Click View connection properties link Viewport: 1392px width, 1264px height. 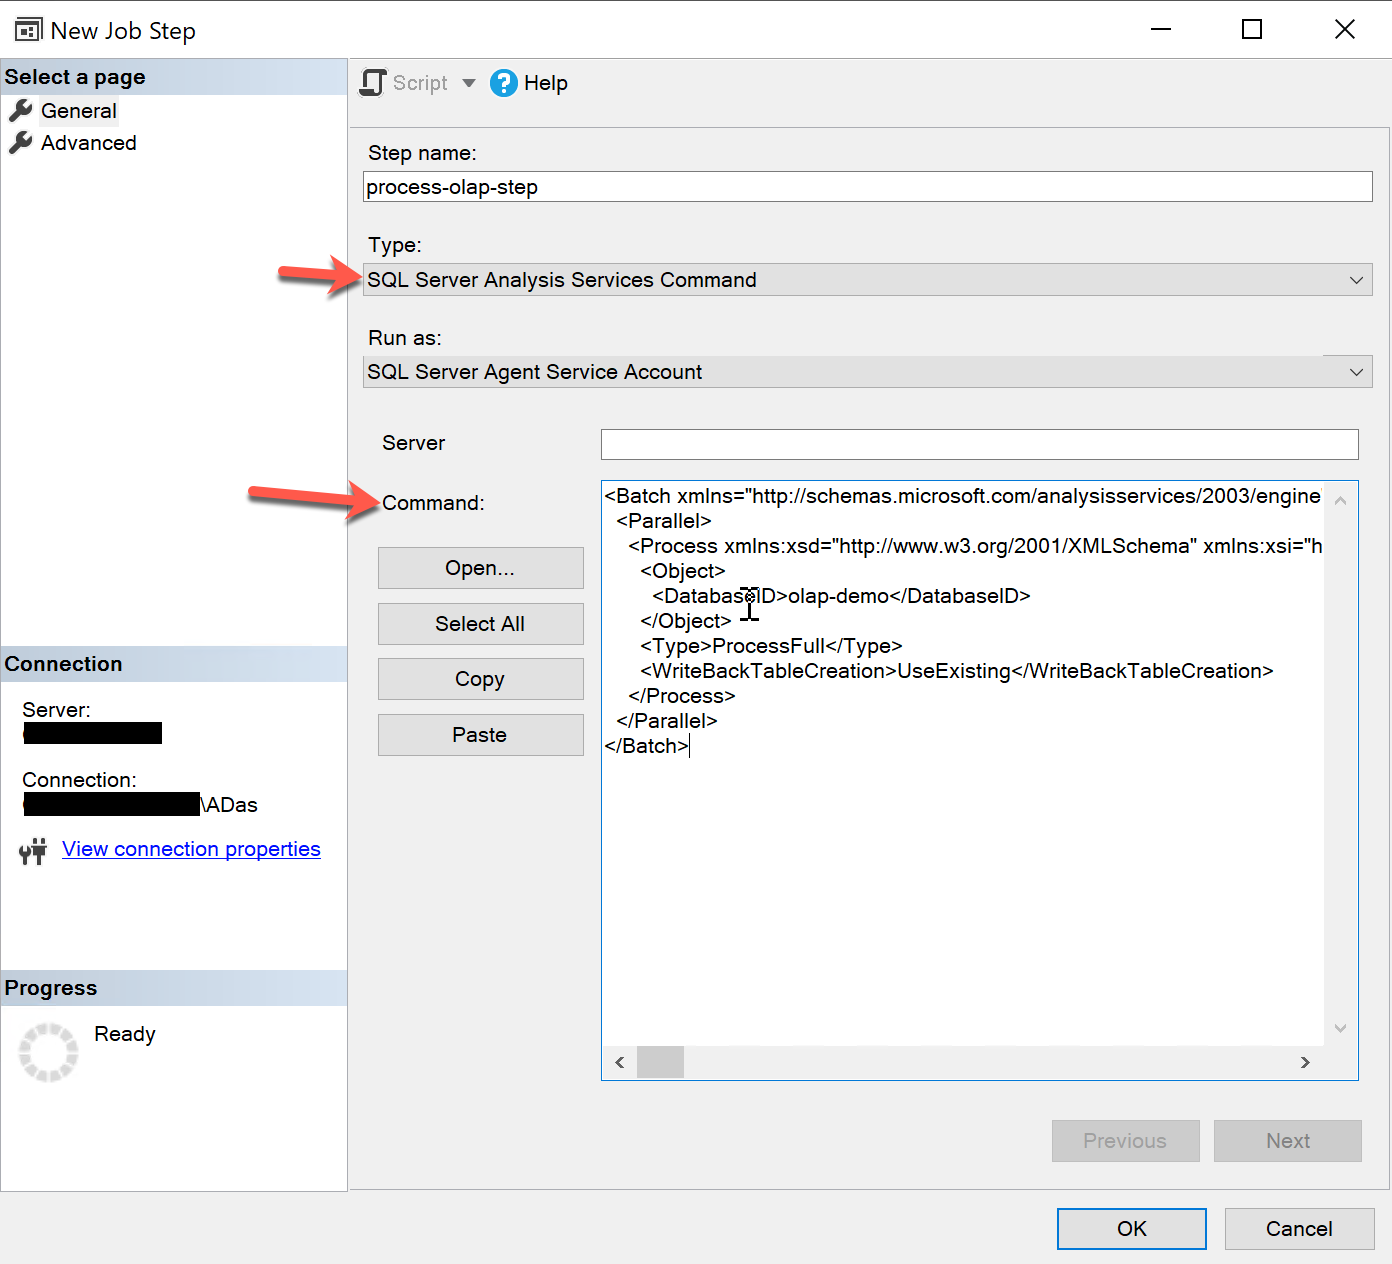pyautogui.click(x=191, y=849)
